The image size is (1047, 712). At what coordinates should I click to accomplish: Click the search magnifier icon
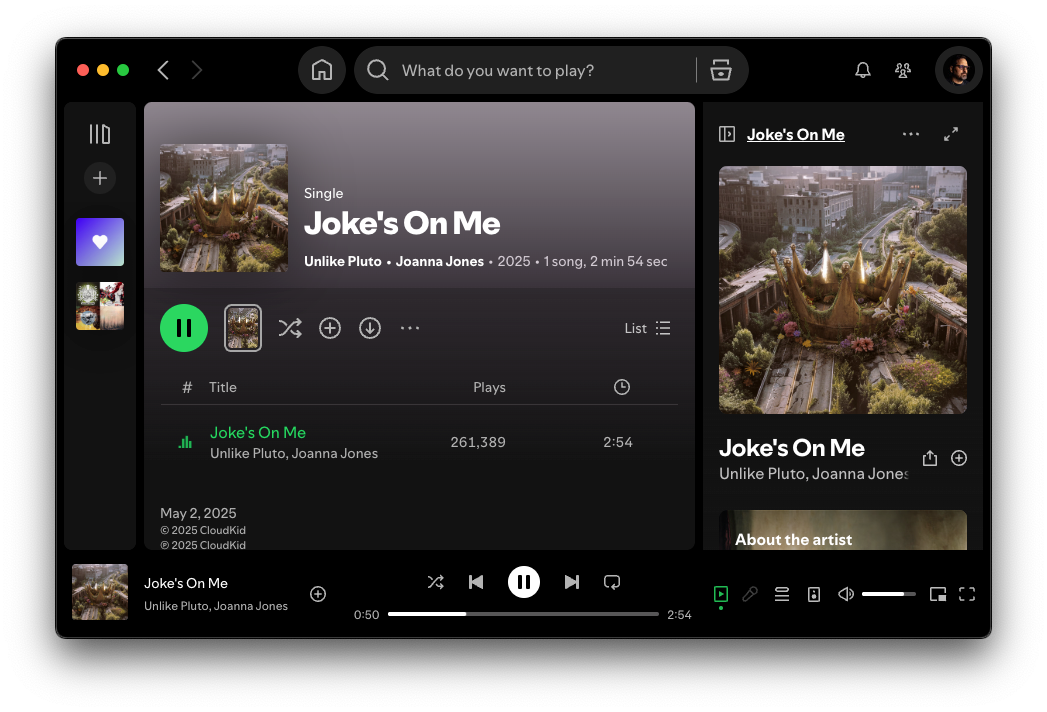[378, 70]
